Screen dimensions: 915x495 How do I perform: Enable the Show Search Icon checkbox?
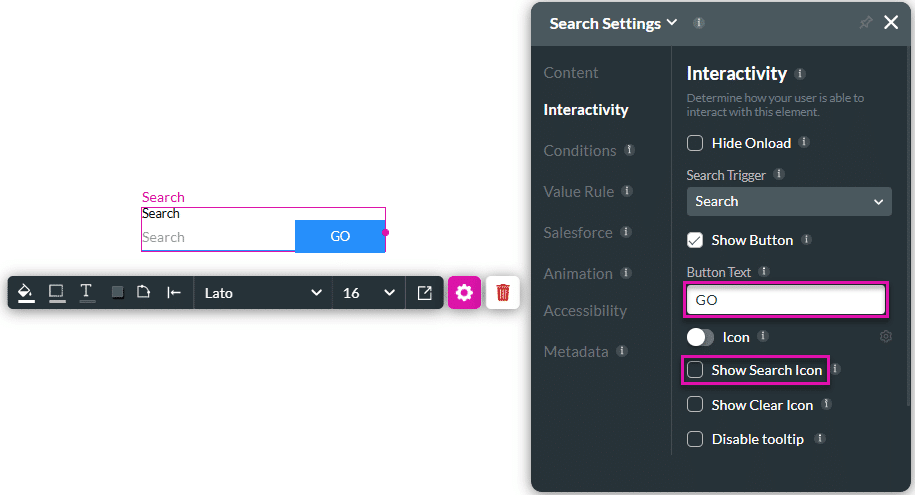[x=694, y=369]
